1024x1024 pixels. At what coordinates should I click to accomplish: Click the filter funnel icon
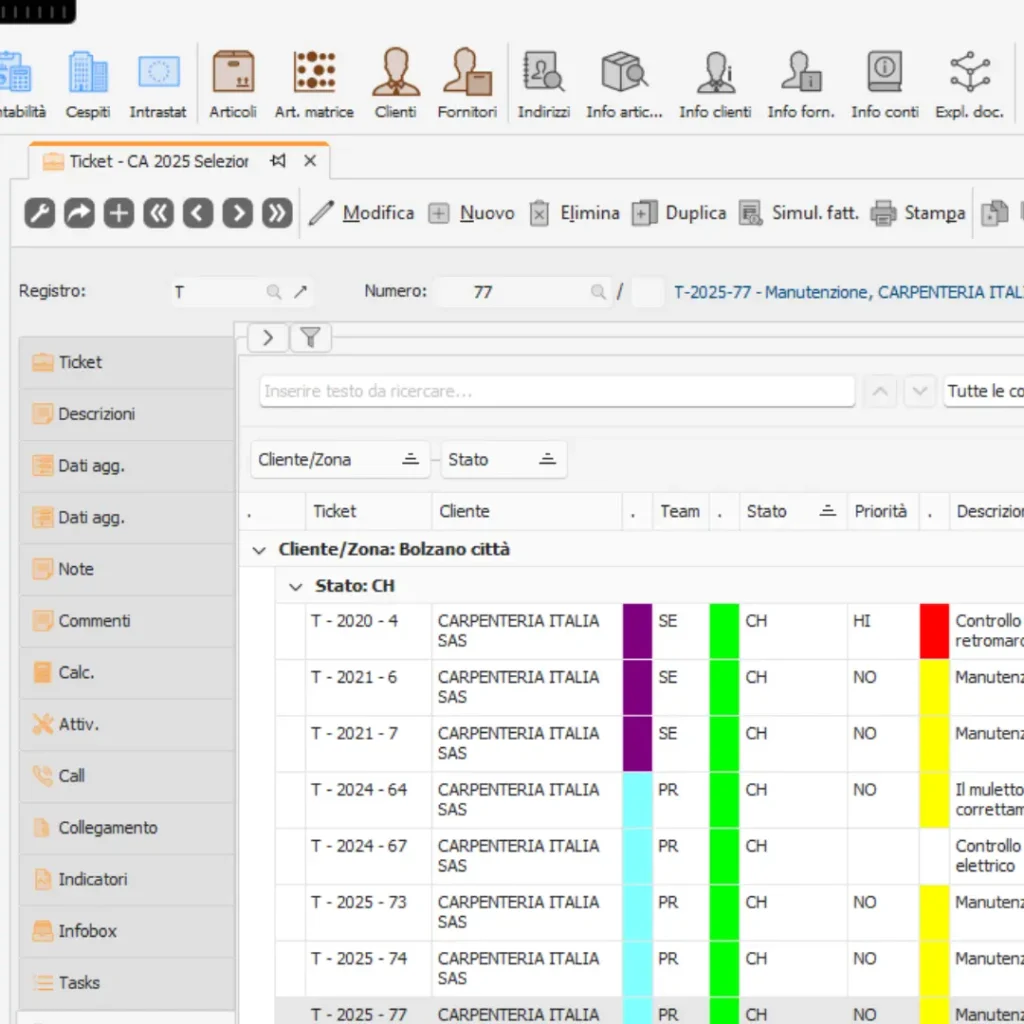[310, 338]
